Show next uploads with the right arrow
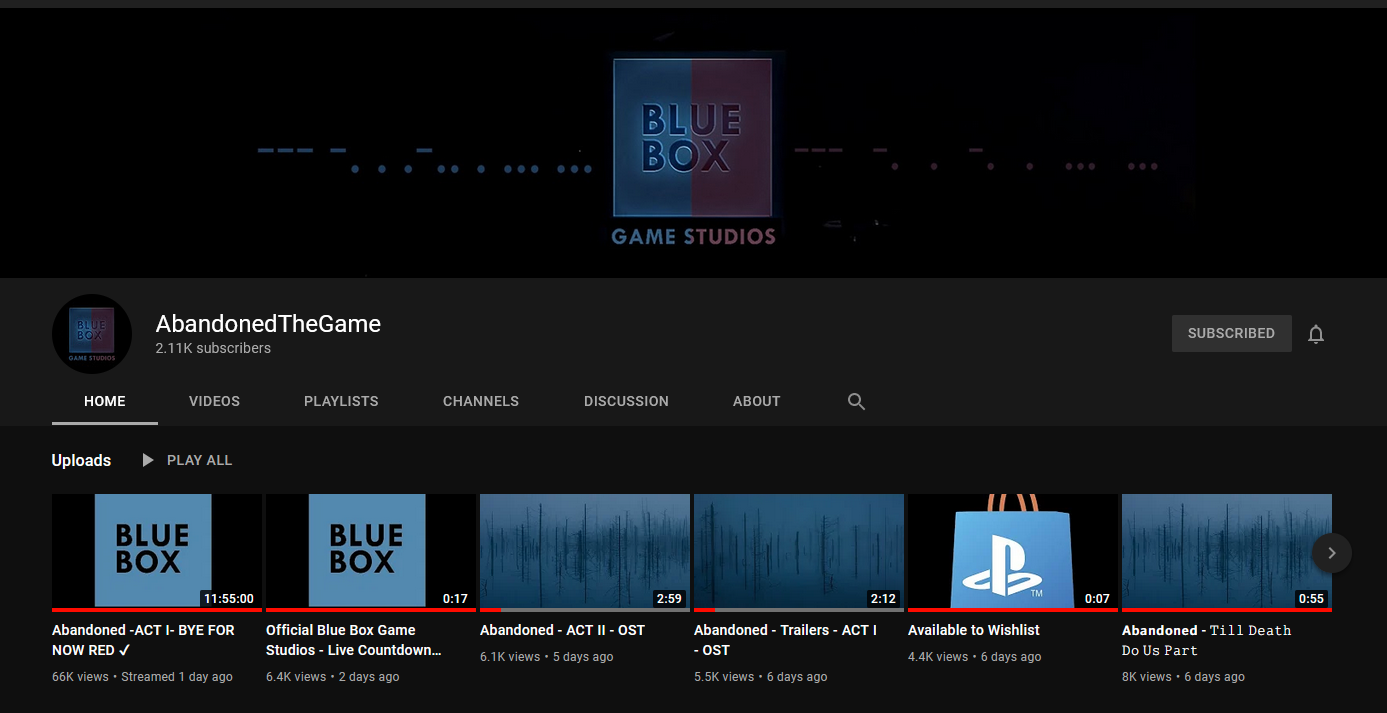The width and height of the screenshot is (1387, 713). coord(1332,553)
